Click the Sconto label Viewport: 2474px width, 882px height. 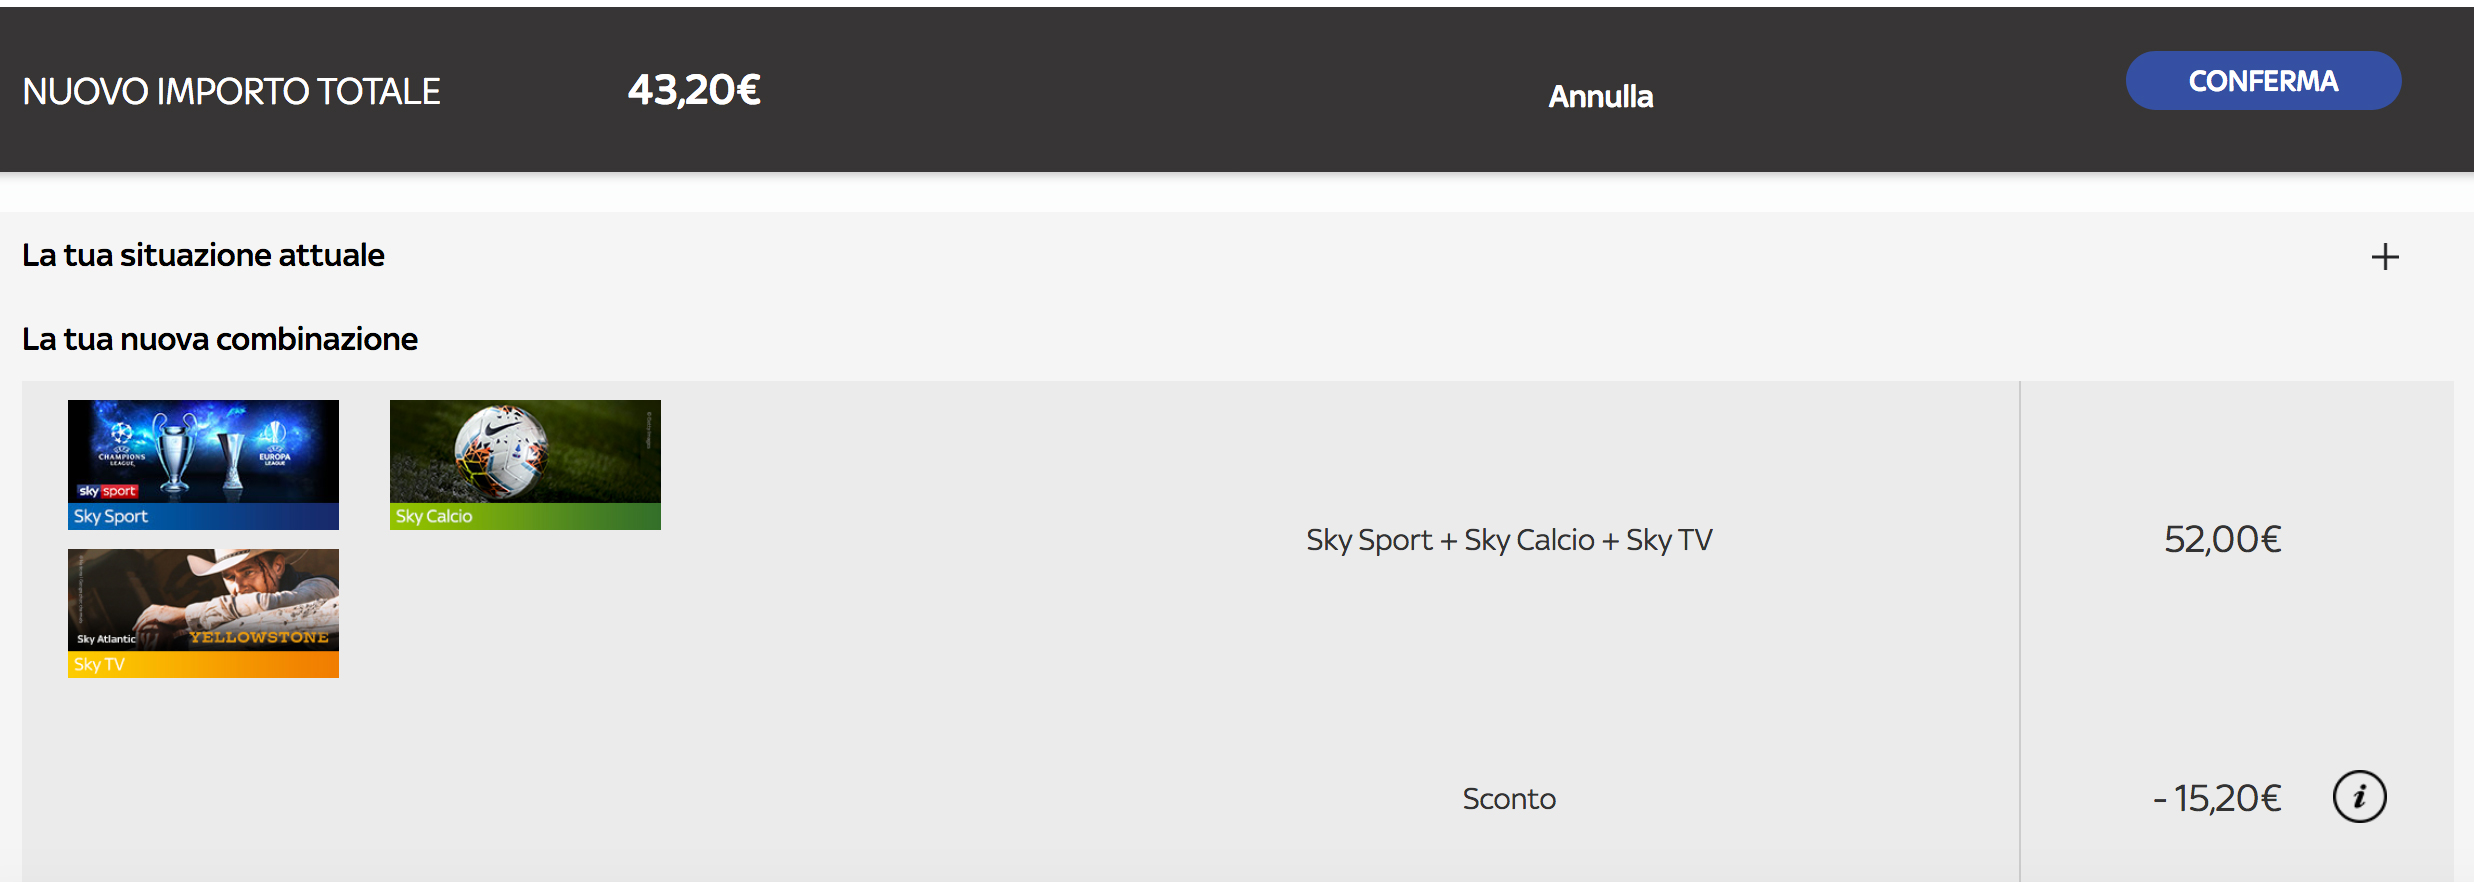coord(1509,799)
